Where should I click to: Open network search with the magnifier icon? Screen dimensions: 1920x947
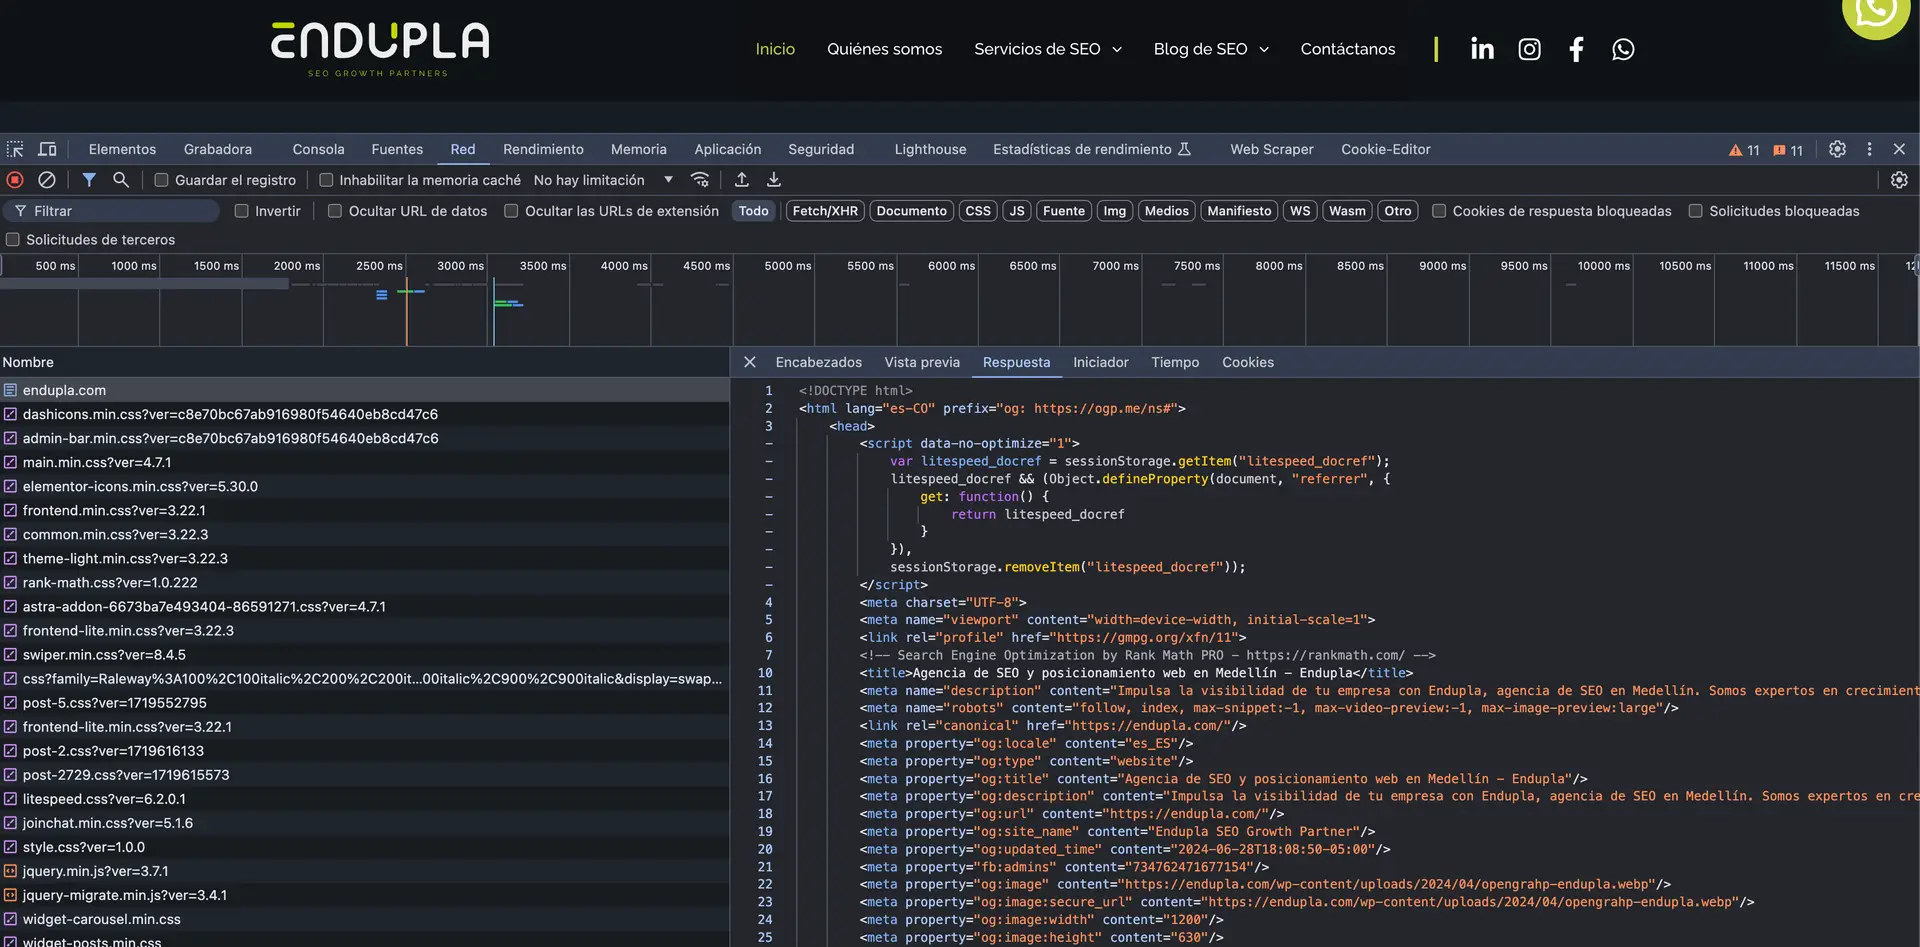click(120, 180)
